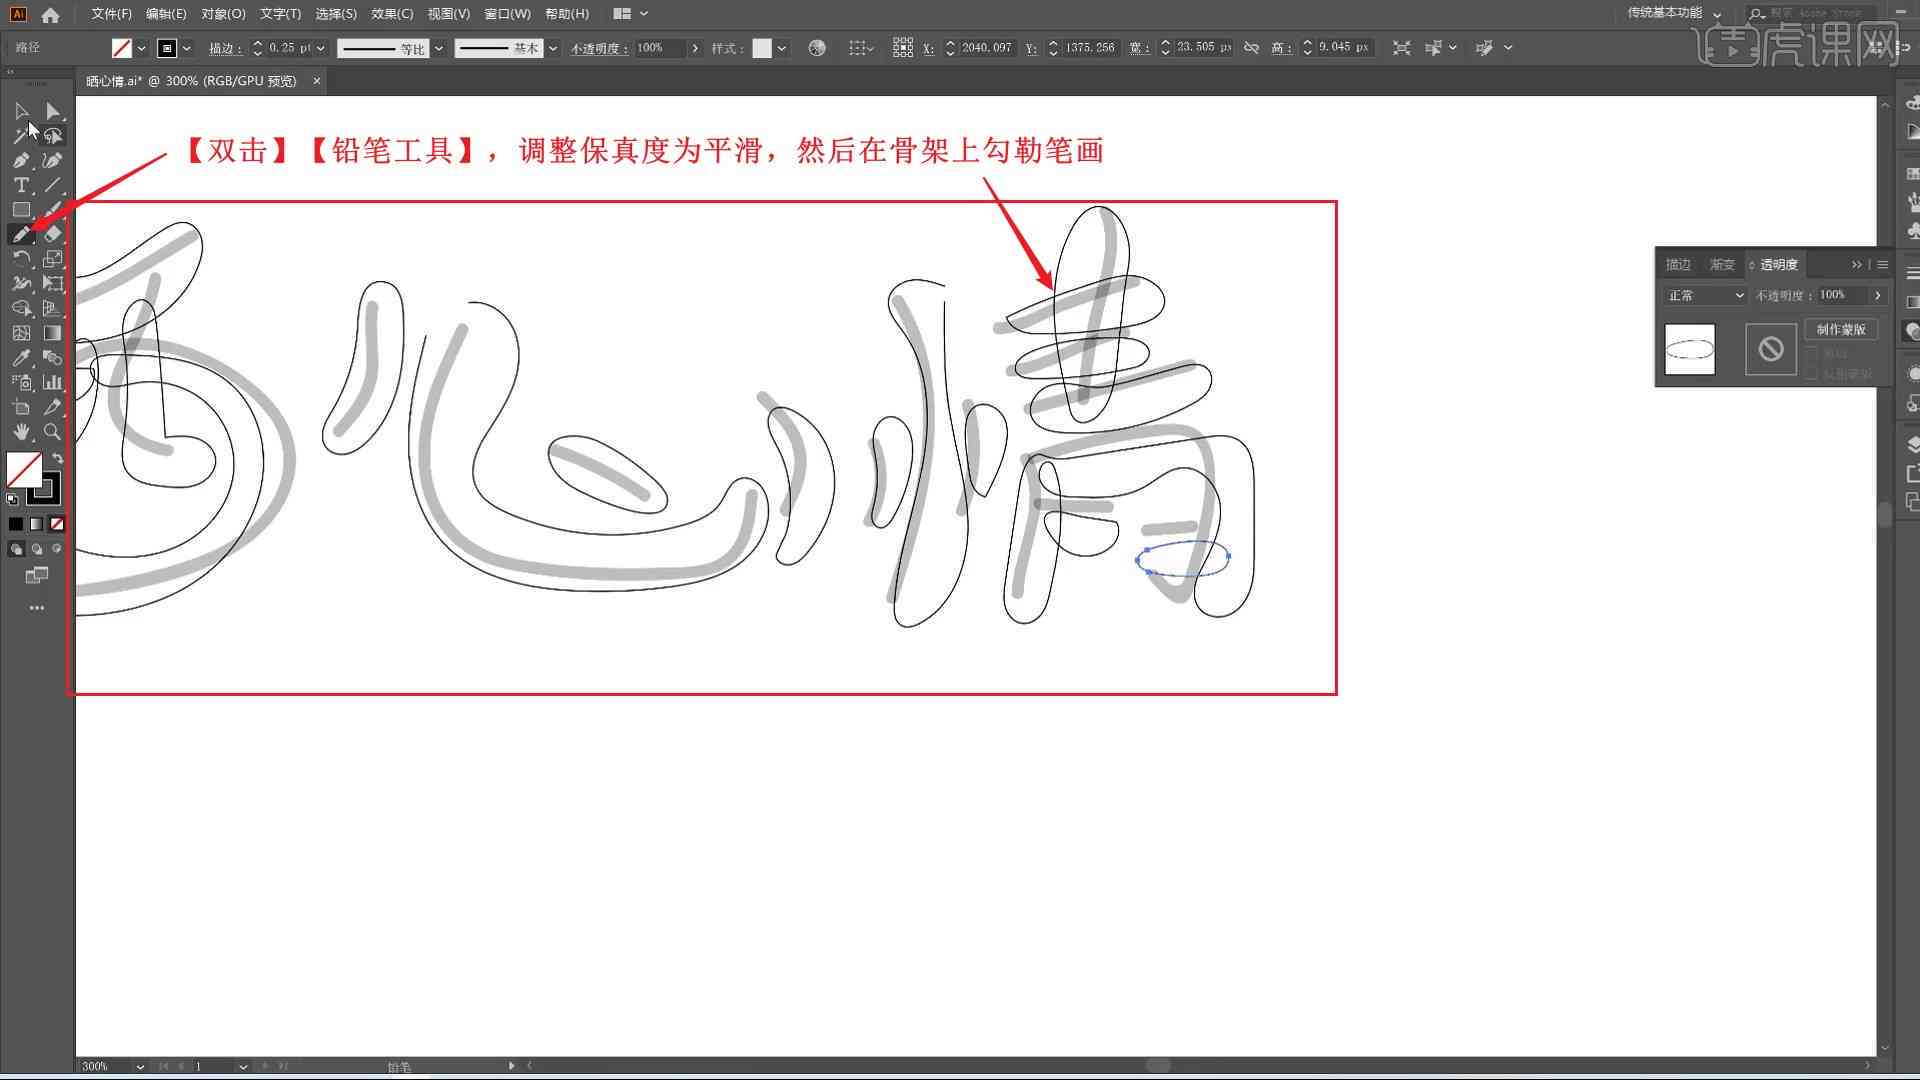Open the transparency panel flyout menu
This screenshot has width=1920, height=1080.
click(x=1883, y=264)
